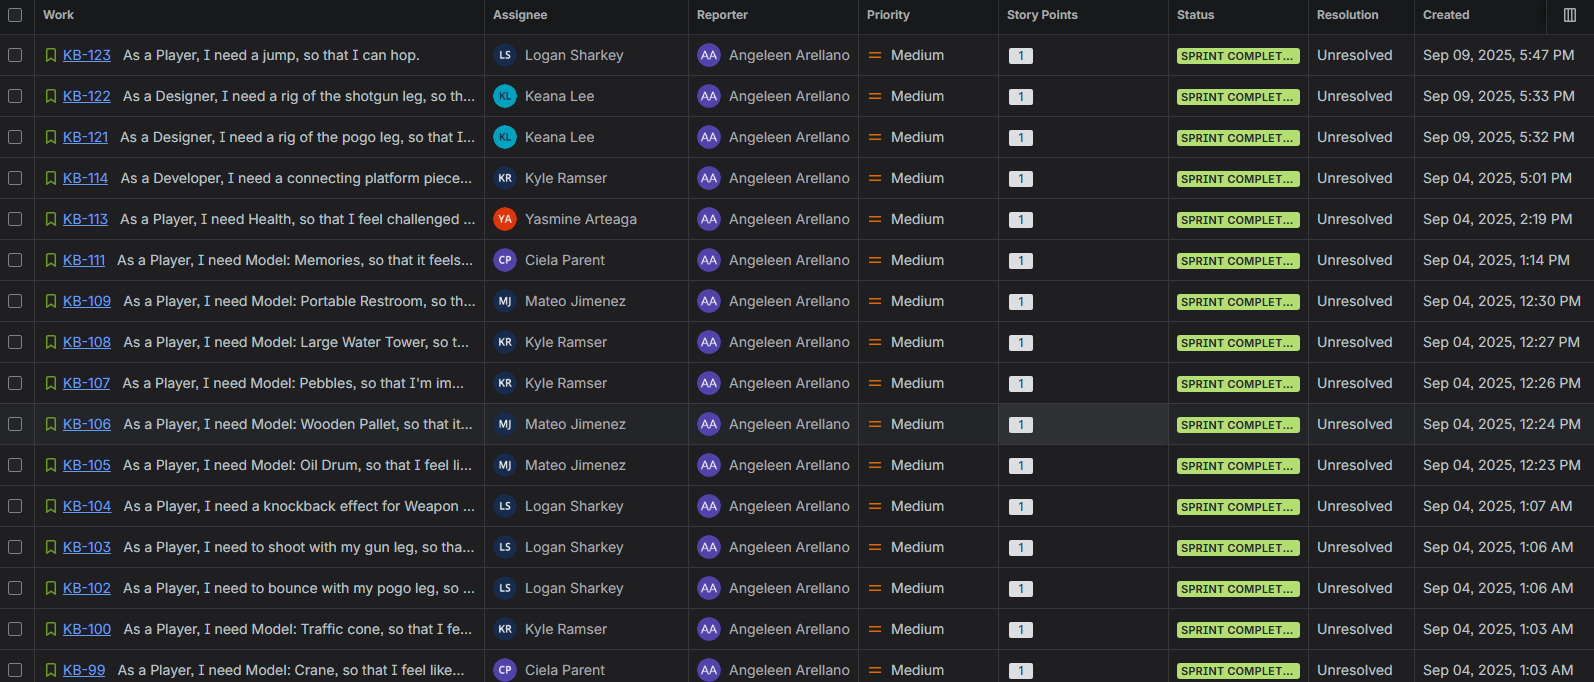Toggle the select-all checkbox in the header
The image size is (1594, 682).
15,15
